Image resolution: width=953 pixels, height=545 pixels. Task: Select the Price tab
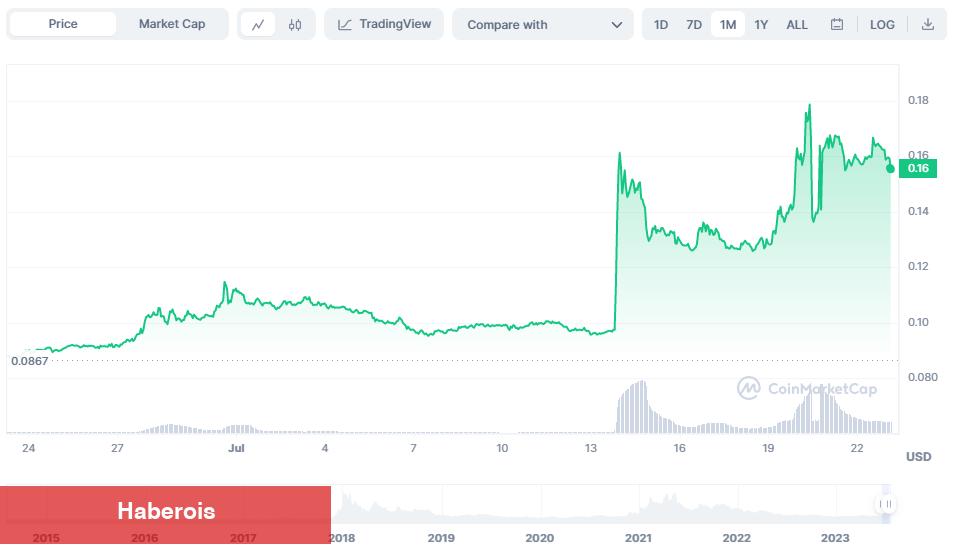coord(63,24)
